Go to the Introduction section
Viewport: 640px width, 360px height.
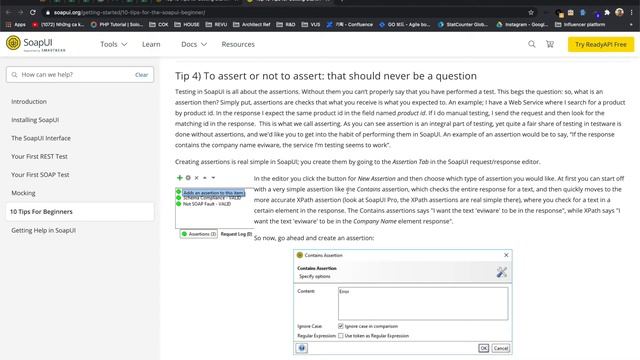29,101
